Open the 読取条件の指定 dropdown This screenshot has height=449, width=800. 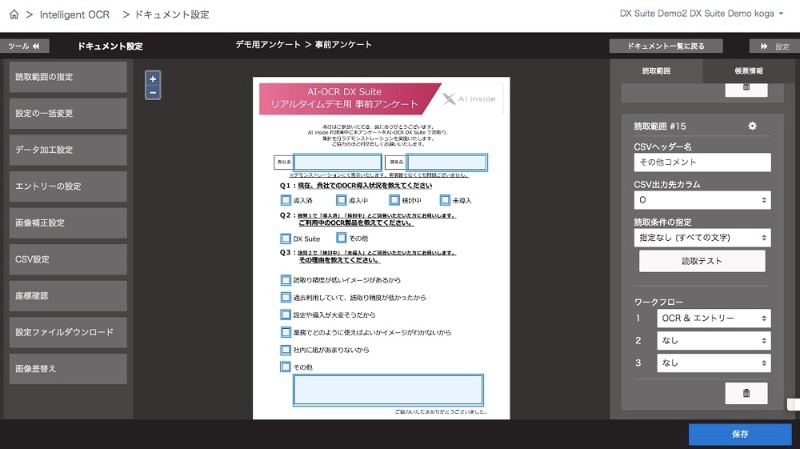click(x=702, y=238)
